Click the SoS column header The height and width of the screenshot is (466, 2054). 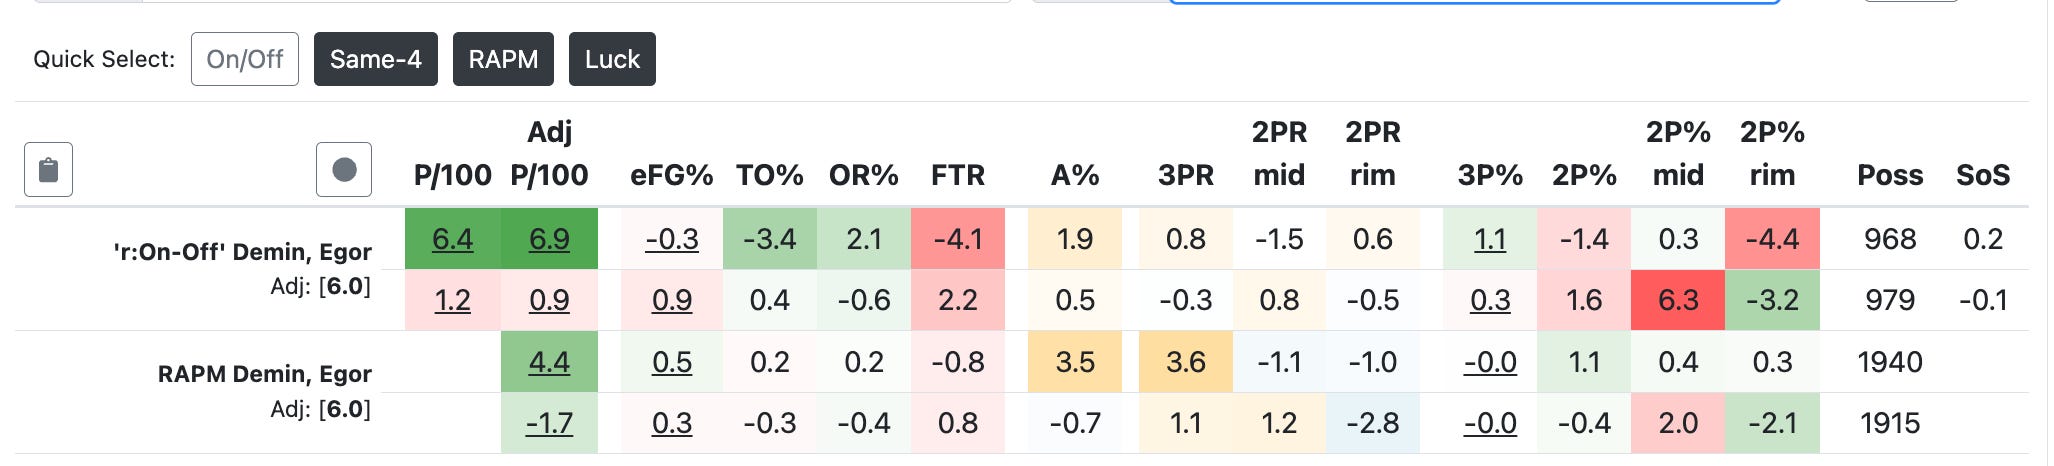point(1983,175)
